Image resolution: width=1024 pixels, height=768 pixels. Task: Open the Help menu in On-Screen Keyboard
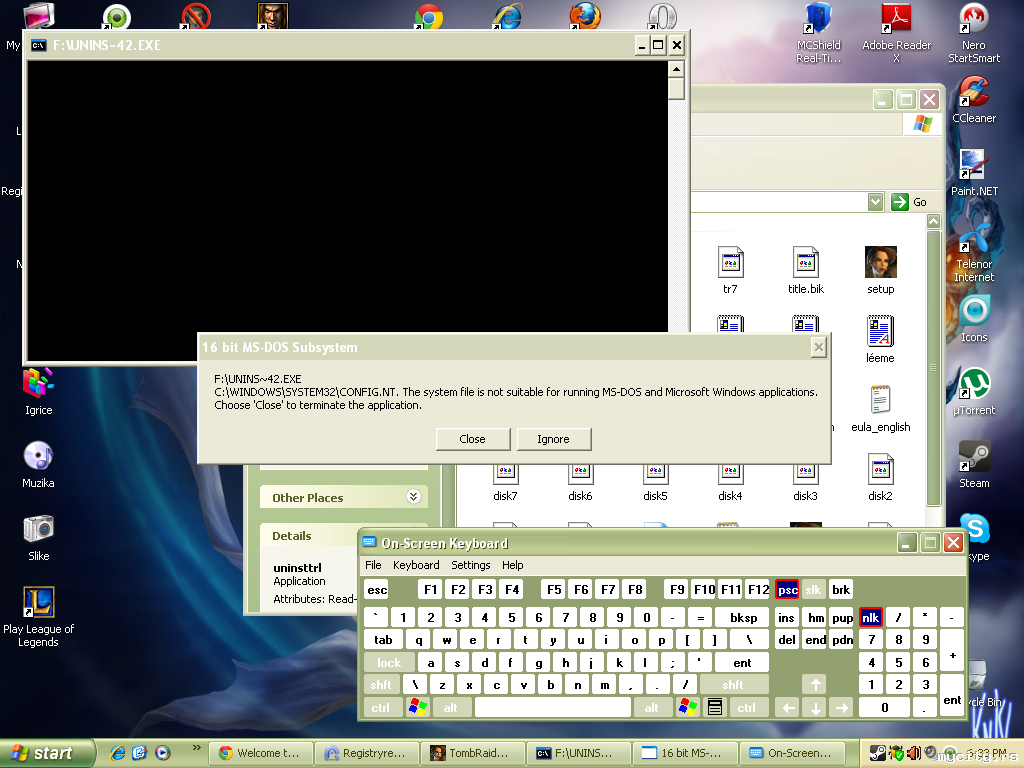click(513, 565)
